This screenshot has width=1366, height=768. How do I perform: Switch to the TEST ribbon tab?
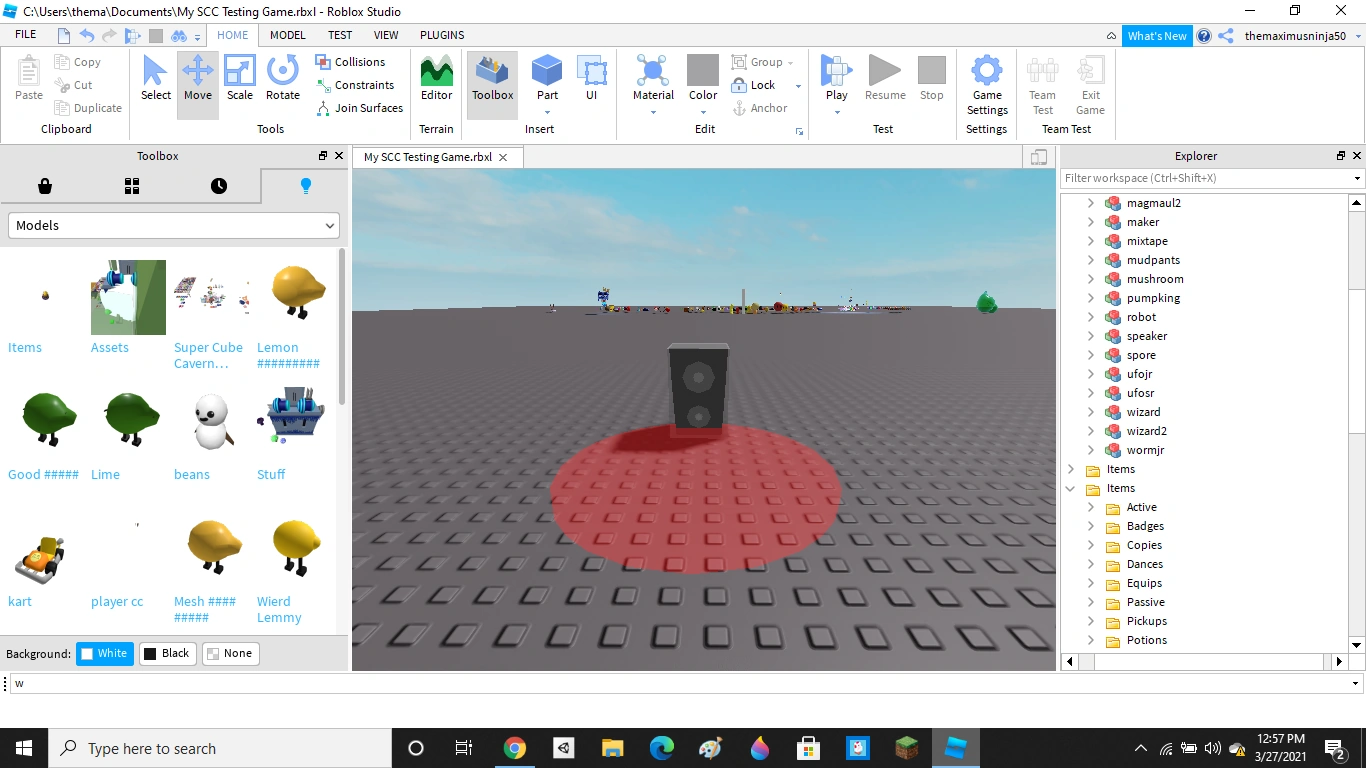click(340, 35)
